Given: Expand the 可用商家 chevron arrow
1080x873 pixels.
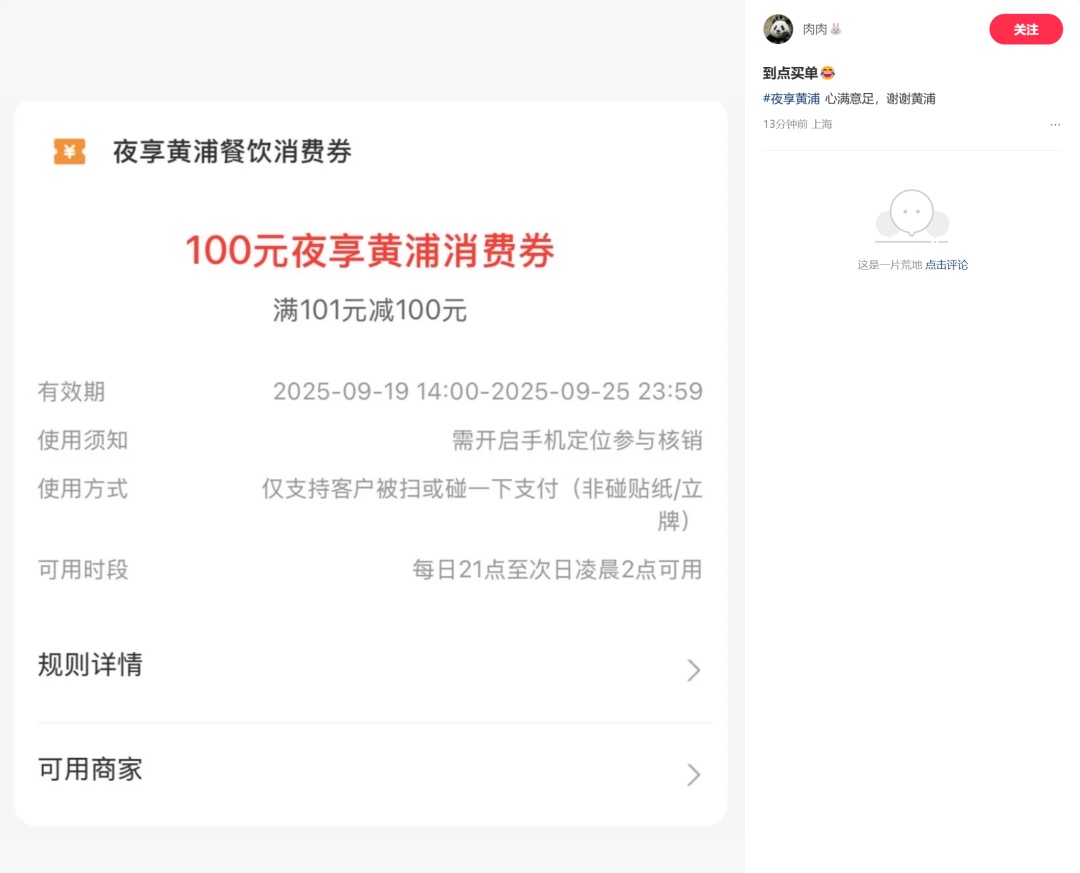Looking at the screenshot, I should [x=694, y=774].
